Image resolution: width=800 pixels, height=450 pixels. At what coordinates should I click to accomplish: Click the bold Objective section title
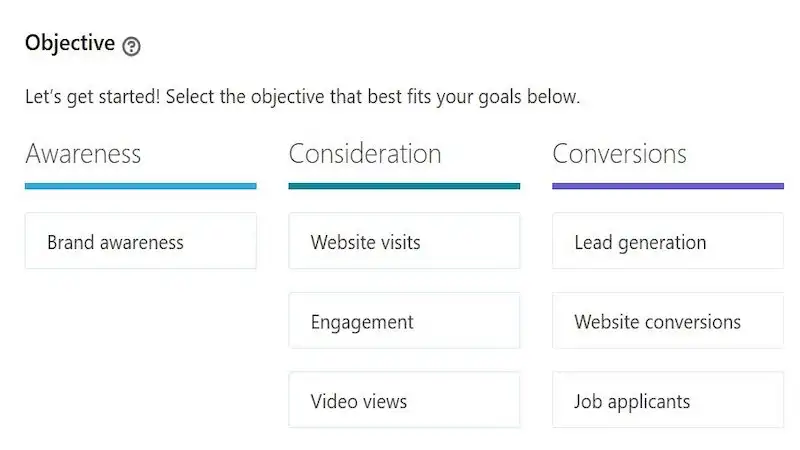69,43
